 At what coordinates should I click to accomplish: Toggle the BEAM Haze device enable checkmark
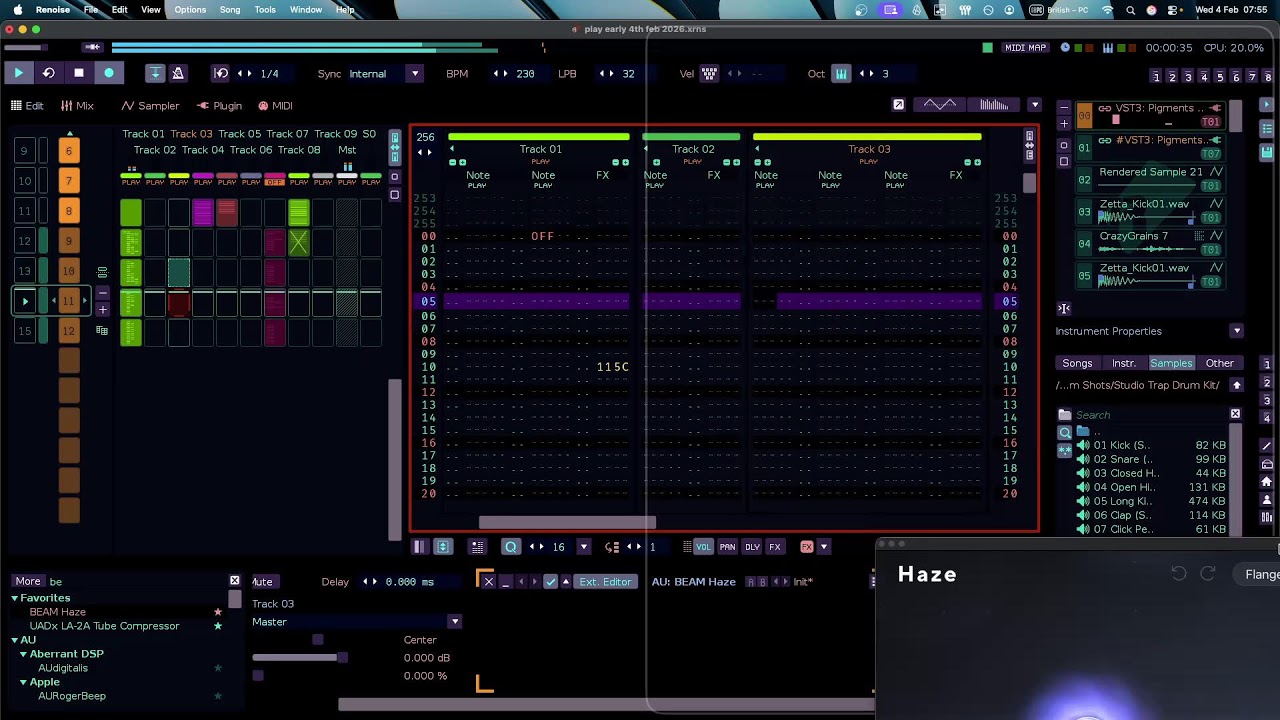pyautogui.click(x=550, y=582)
